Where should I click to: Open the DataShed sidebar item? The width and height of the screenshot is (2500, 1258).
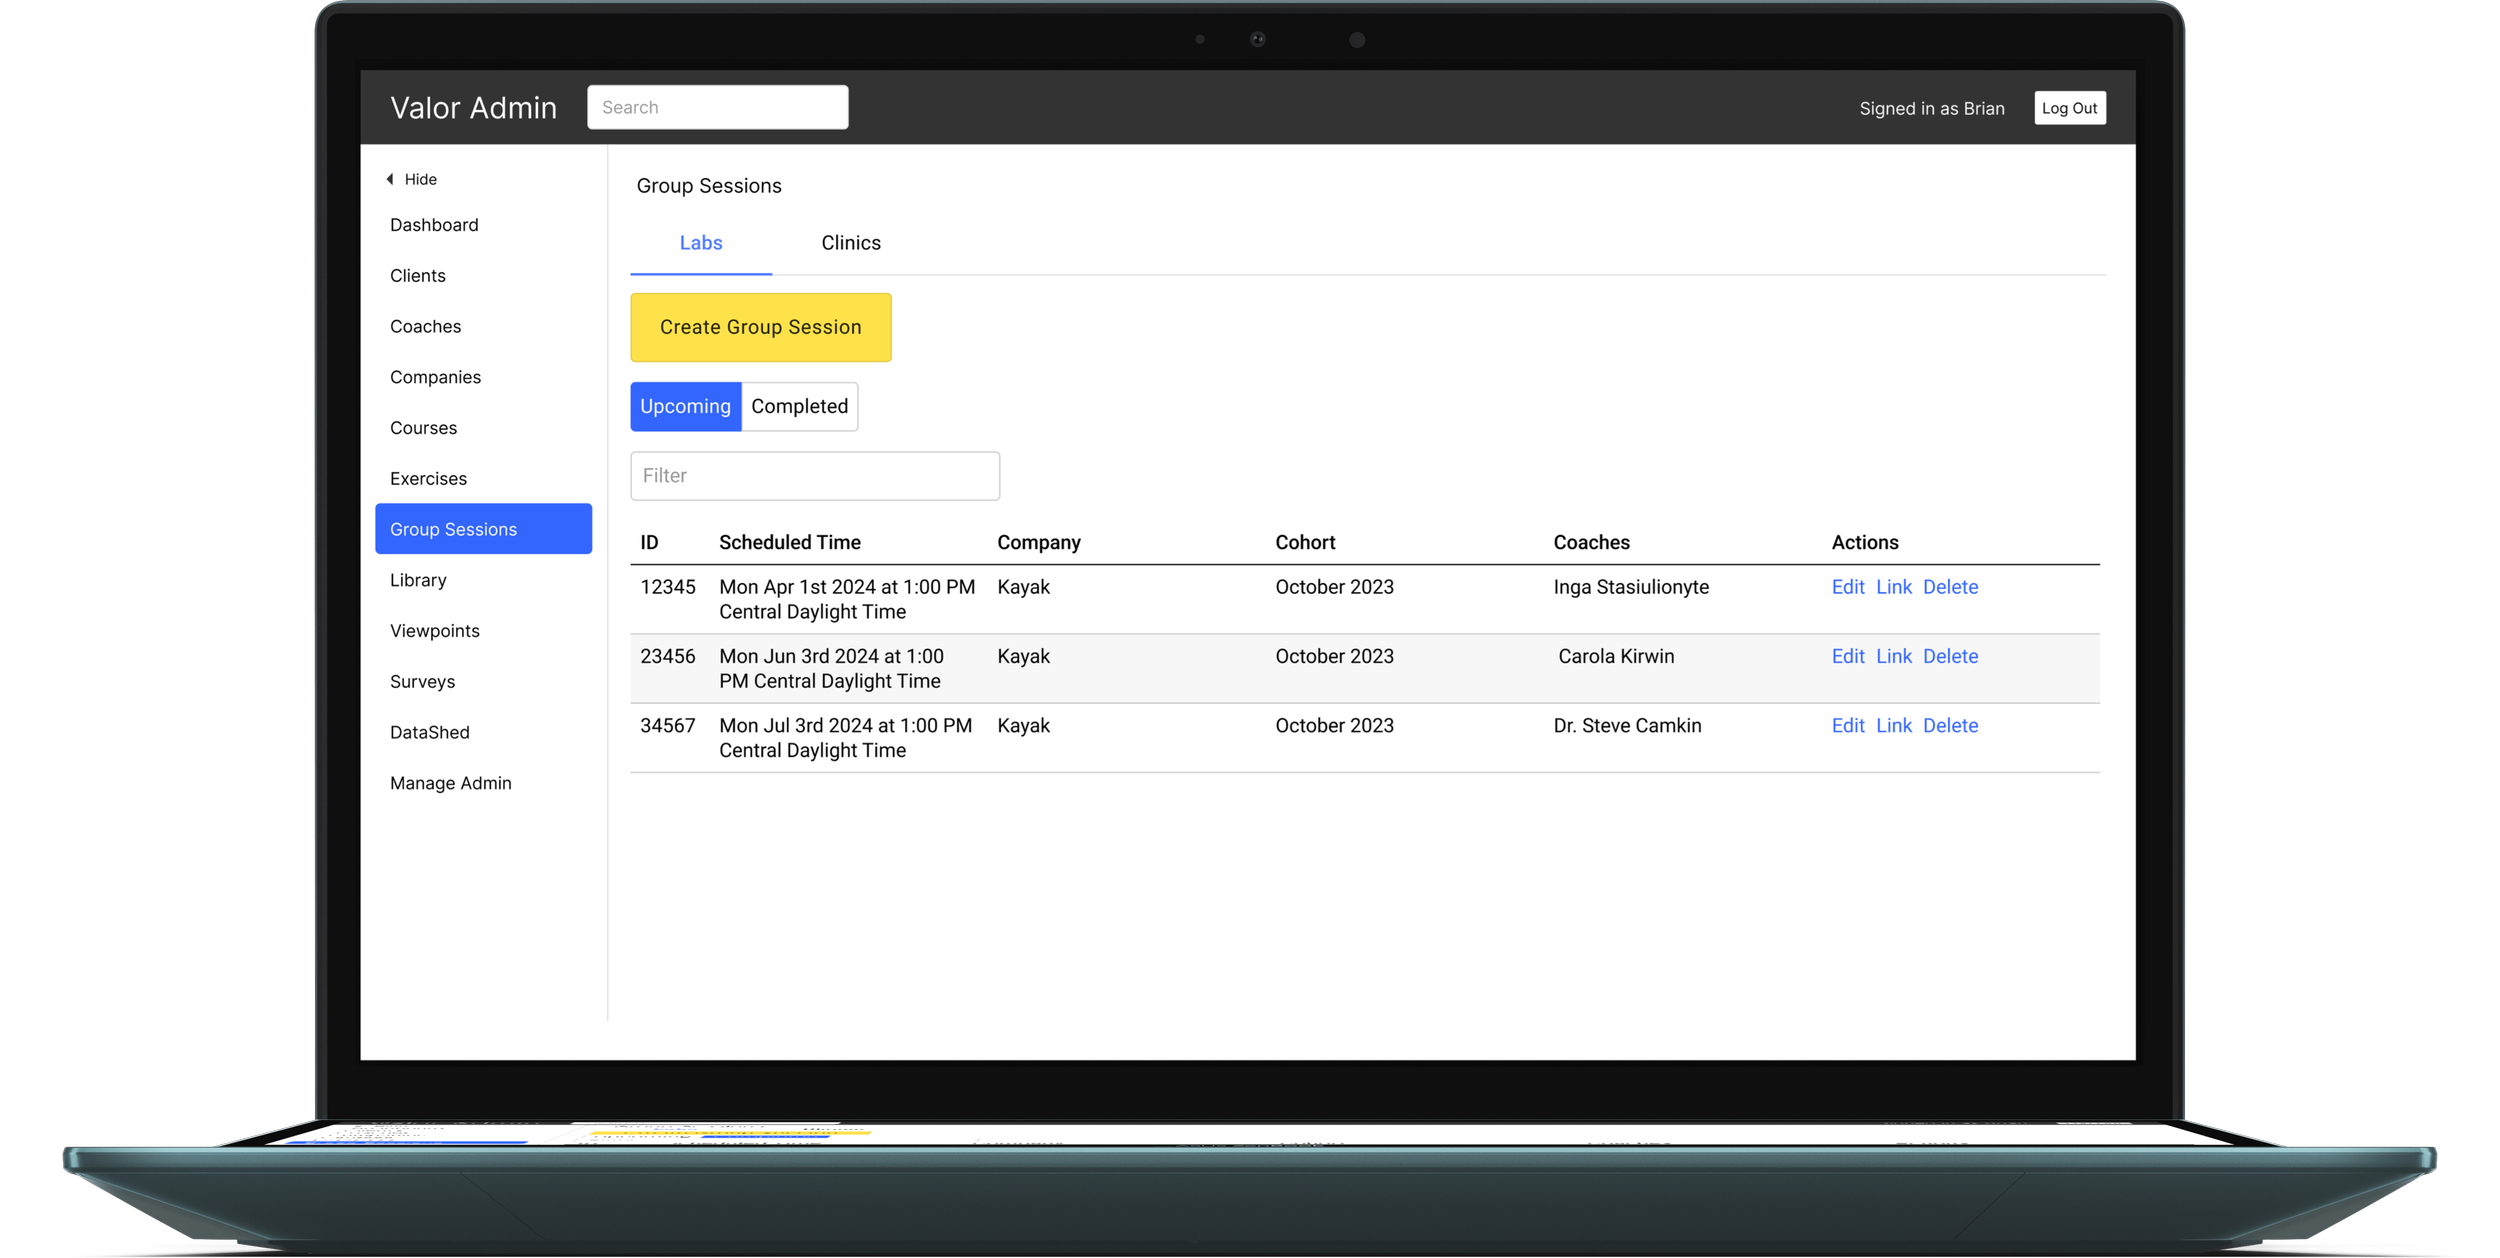pos(429,733)
